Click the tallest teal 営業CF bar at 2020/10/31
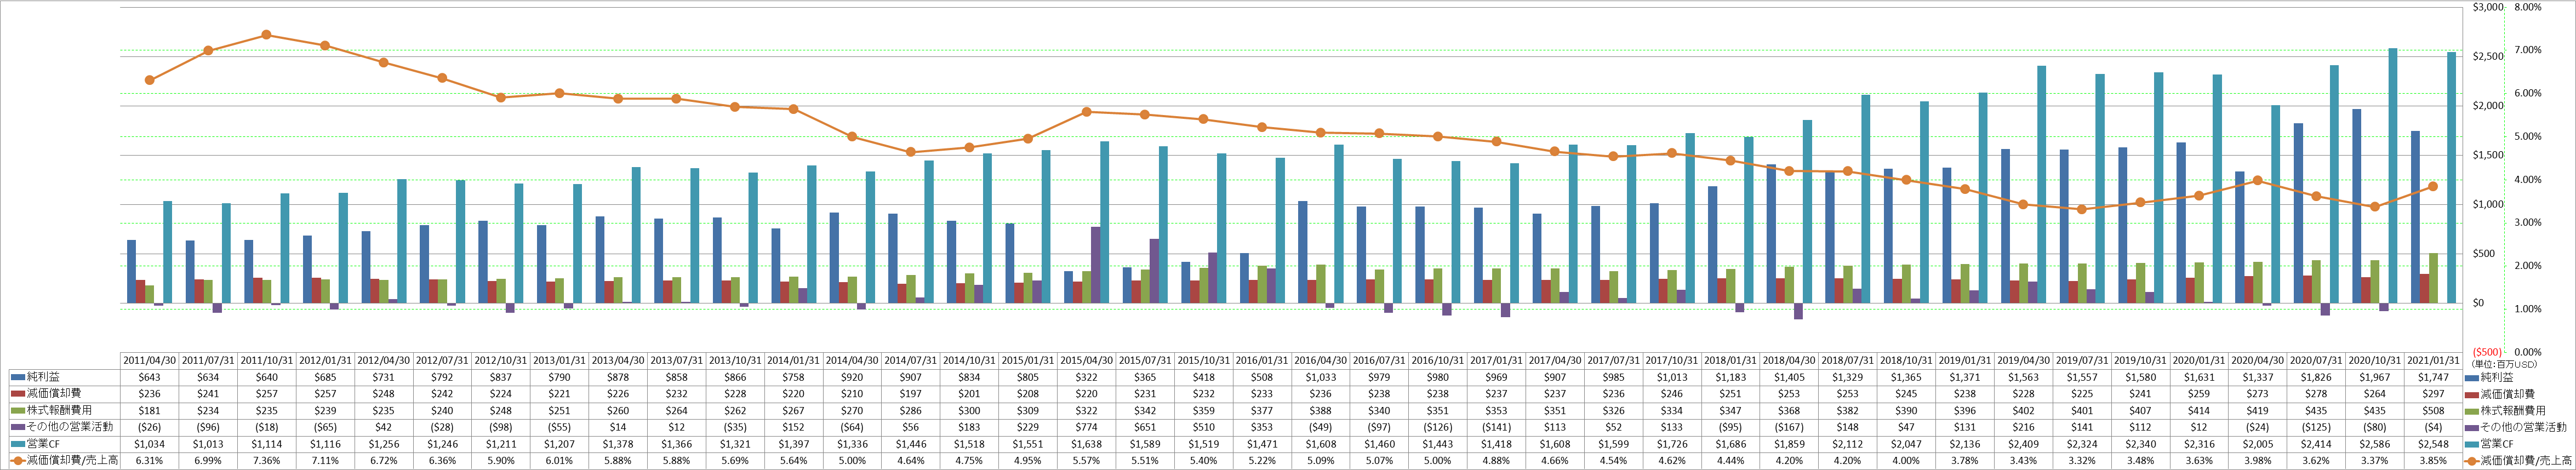Image resolution: width=2576 pixels, height=470 pixels. click(2393, 175)
